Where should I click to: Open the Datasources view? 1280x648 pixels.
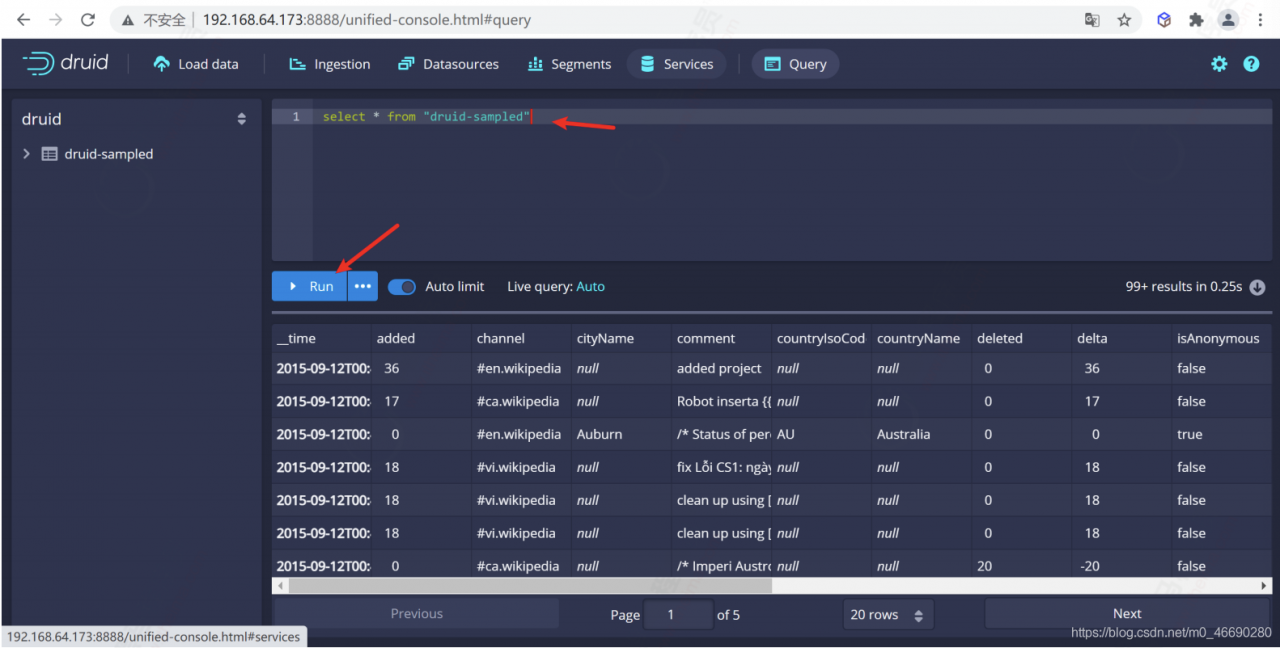click(x=448, y=64)
